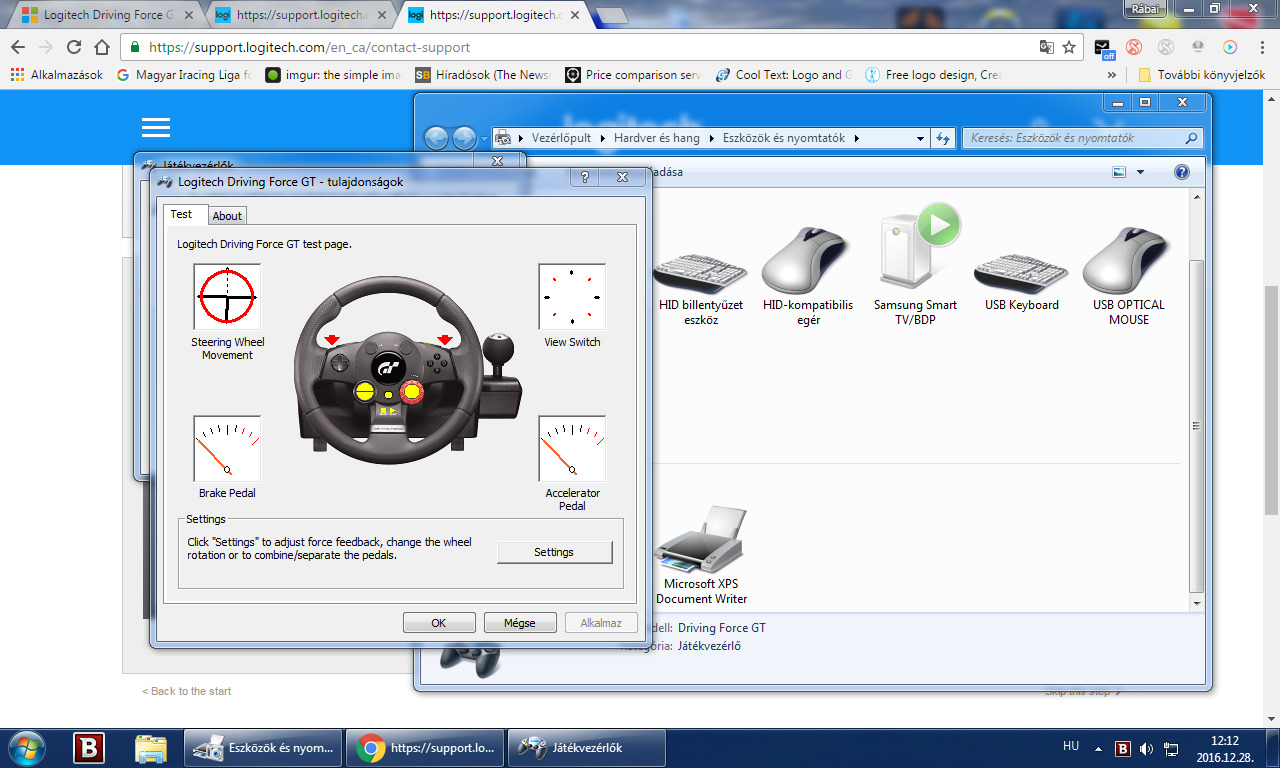
Task: Click the help question-mark button in properties dialog
Action: coord(585,177)
